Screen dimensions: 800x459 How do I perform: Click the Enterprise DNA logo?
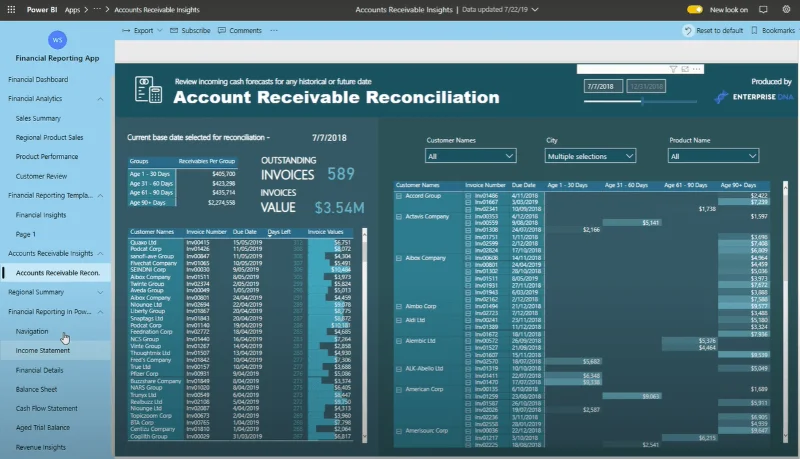[755, 96]
